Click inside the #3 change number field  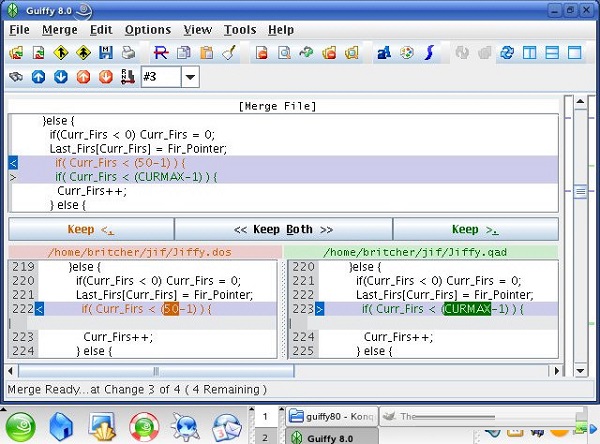tap(161, 77)
